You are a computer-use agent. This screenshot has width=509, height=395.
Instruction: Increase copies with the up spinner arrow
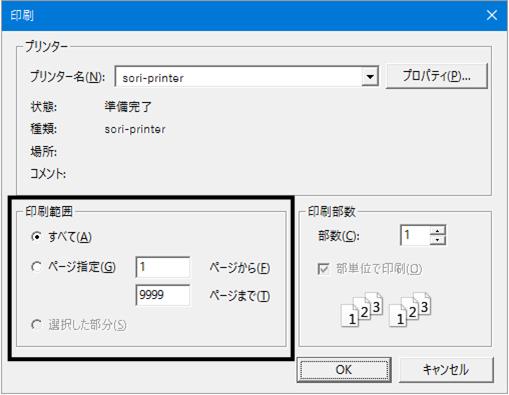click(x=438, y=230)
